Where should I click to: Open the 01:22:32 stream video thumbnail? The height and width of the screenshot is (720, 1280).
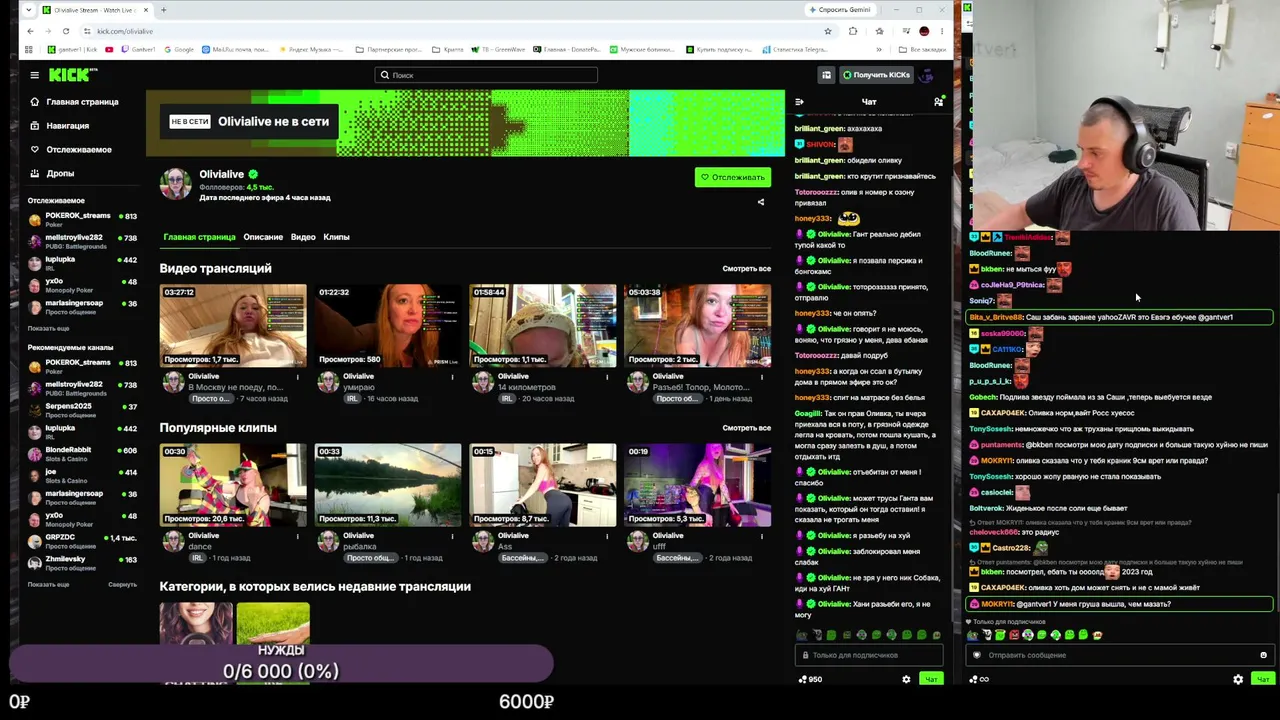(388, 326)
